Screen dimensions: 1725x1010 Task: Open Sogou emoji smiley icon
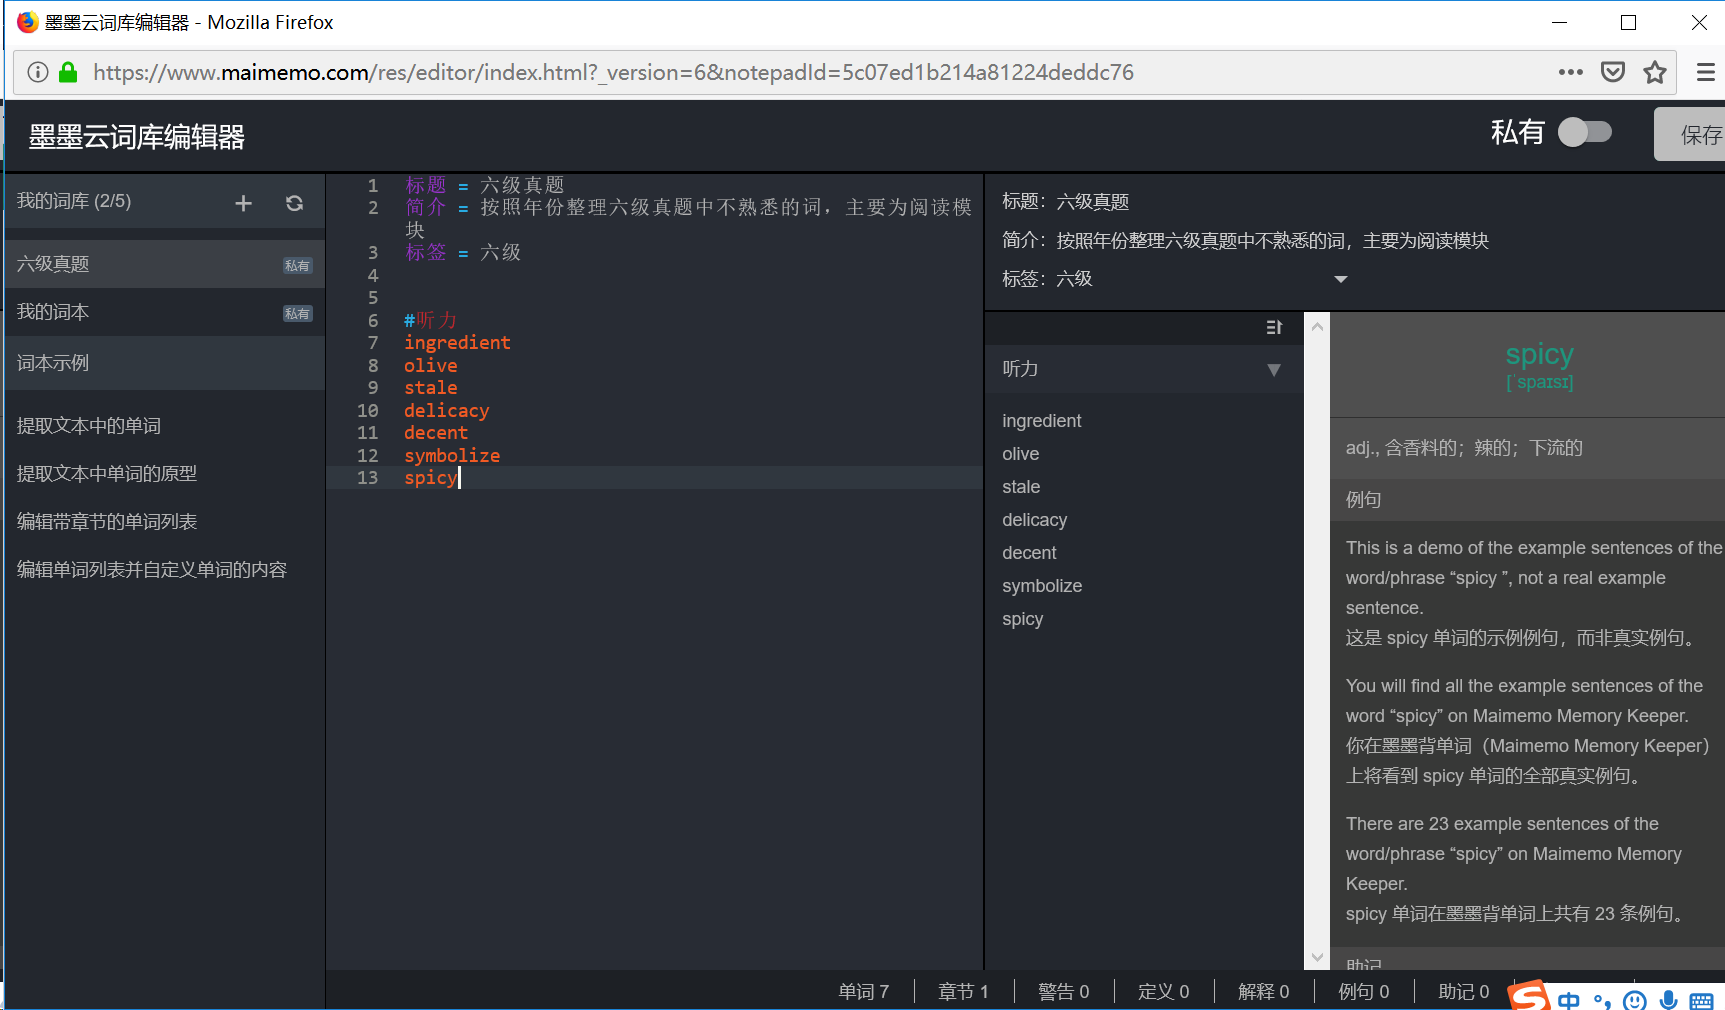pyautogui.click(x=1635, y=1000)
